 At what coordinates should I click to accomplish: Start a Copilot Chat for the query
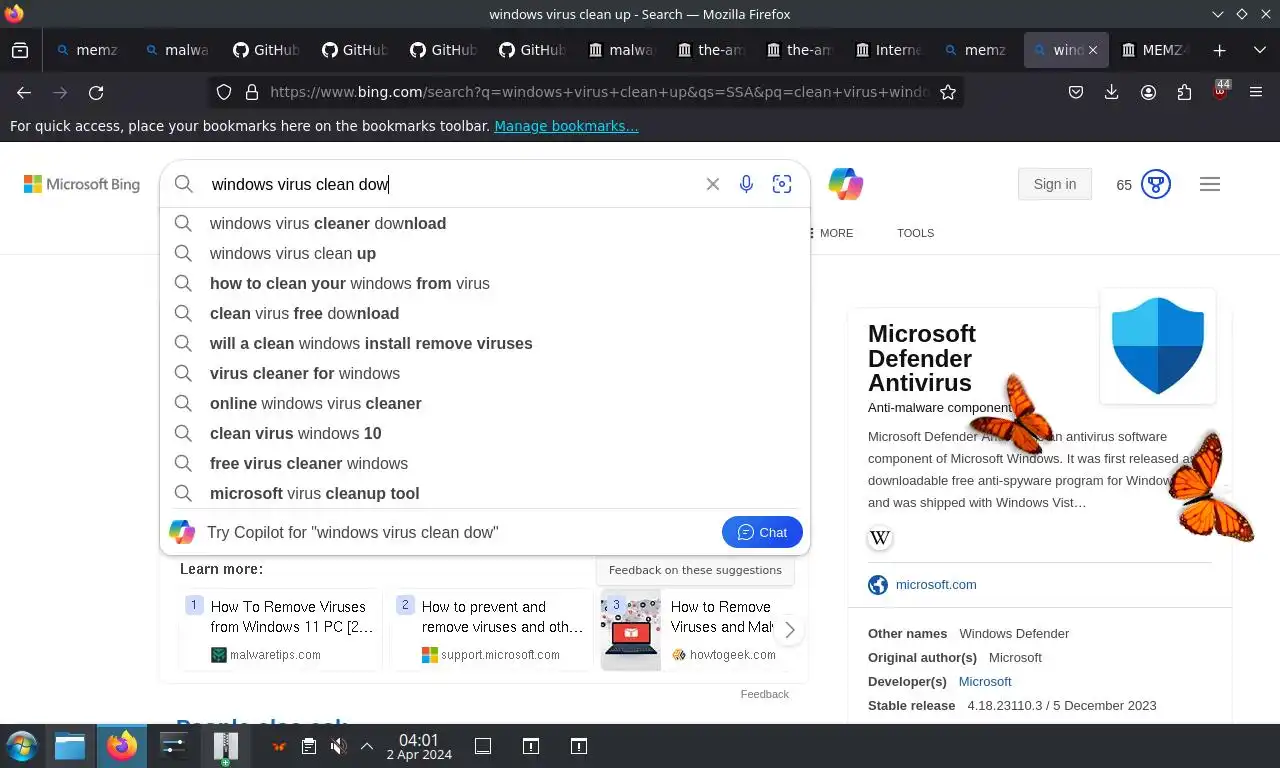click(x=762, y=532)
